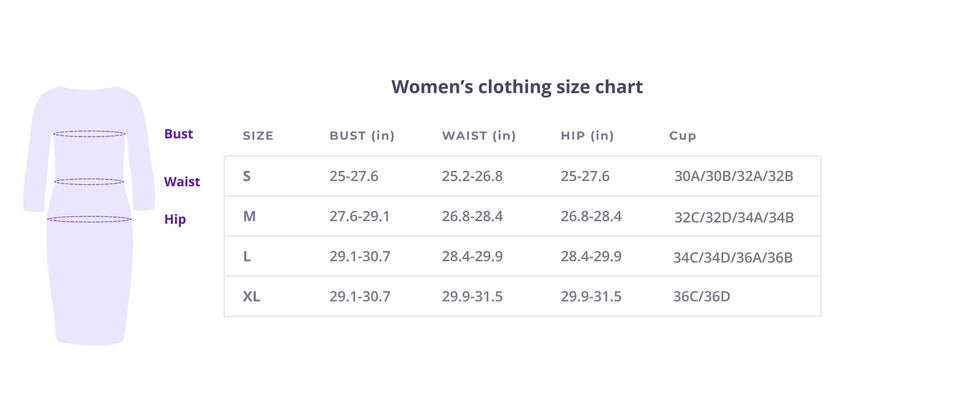Click the hip measurement ellipse on dress

tap(89, 219)
